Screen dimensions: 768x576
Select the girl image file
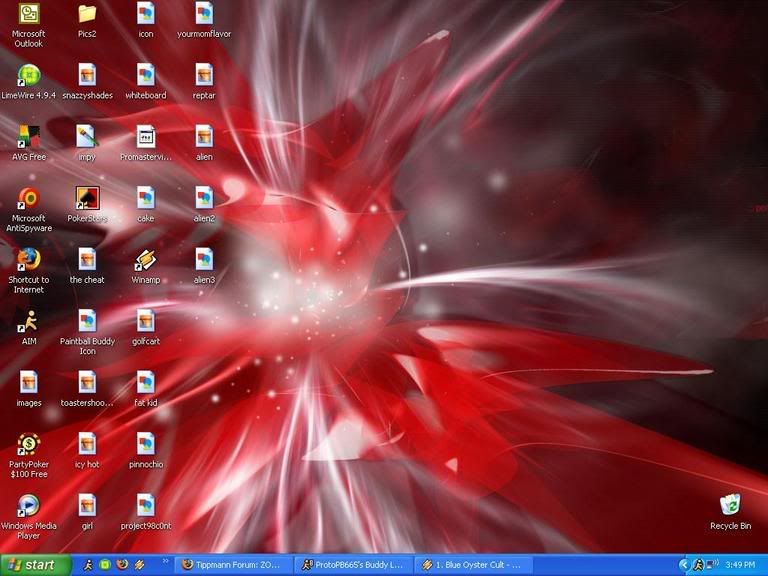[87, 506]
